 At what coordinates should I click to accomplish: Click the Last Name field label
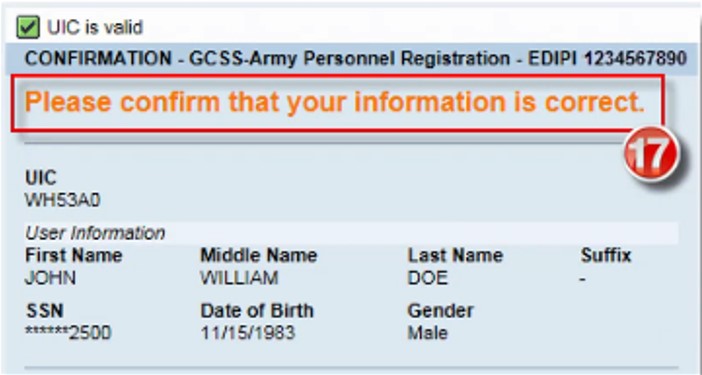tap(455, 256)
